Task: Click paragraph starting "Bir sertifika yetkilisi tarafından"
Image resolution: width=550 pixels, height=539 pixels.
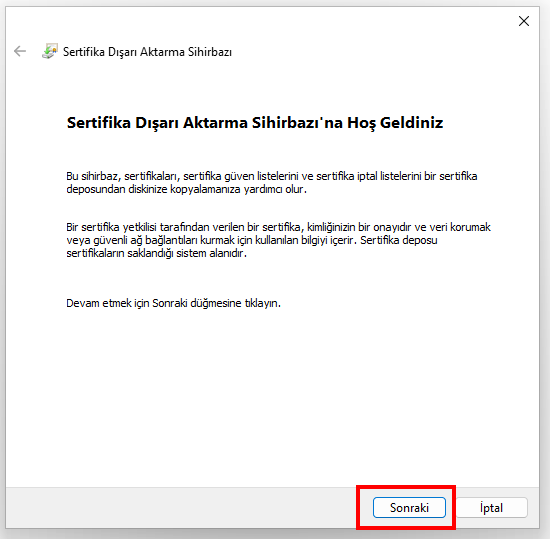Action: [279, 240]
